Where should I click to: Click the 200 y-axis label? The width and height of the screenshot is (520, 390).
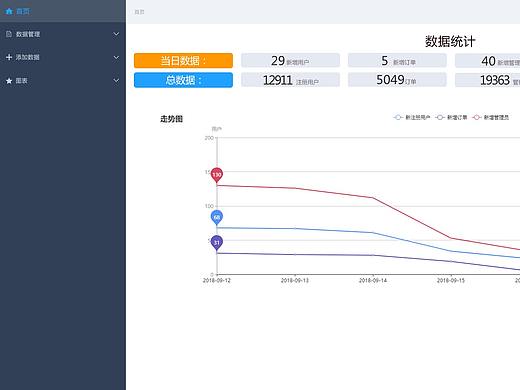(209, 138)
